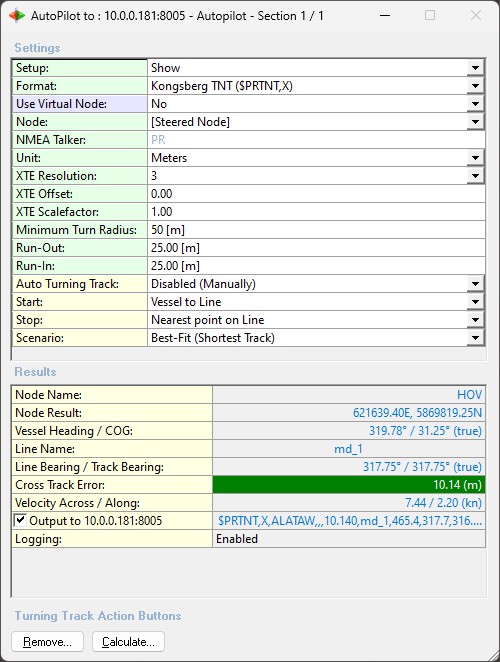Viewport: 500px width, 662px height.
Task: Click the AutoPilot app icon in title bar
Action: pyautogui.click(x=17, y=16)
